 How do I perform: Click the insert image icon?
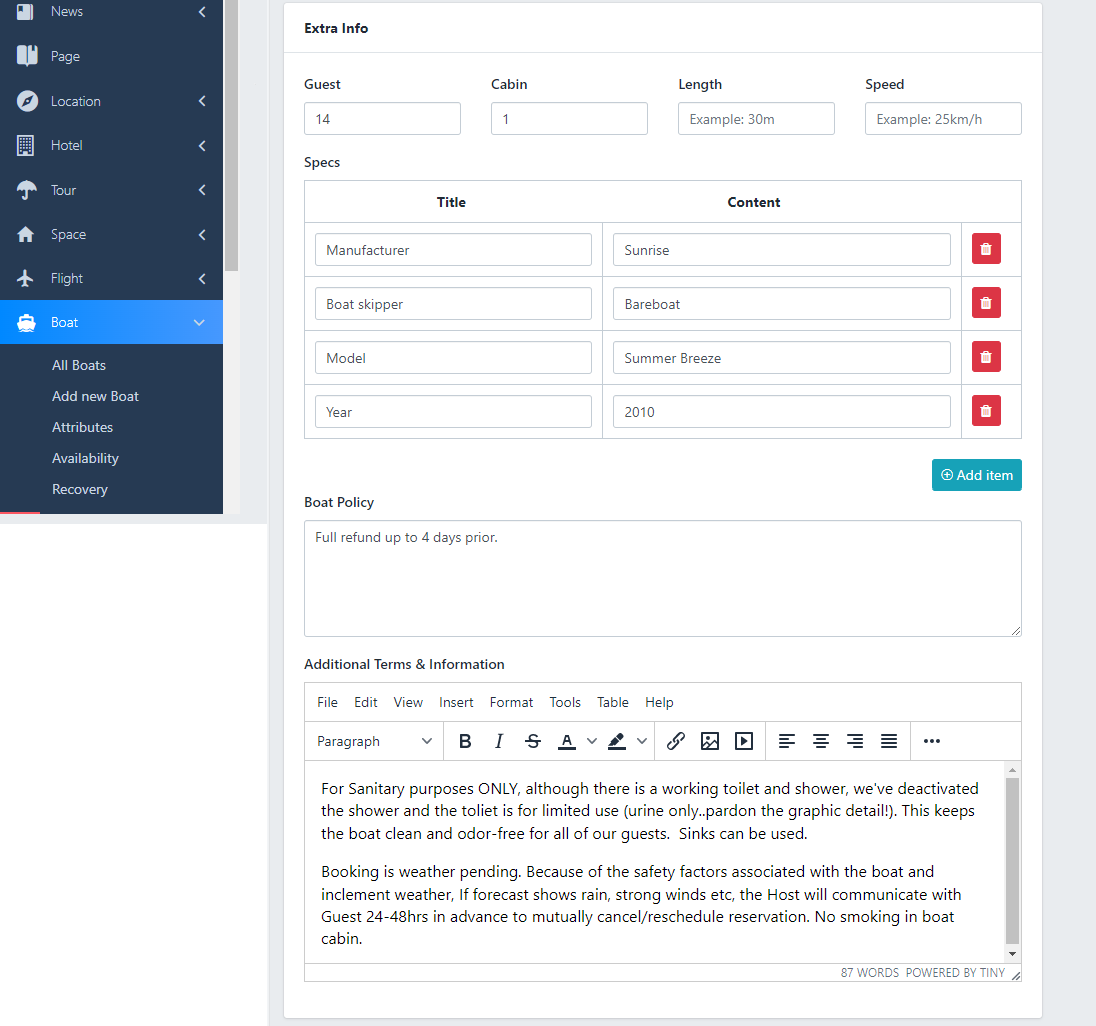pos(710,741)
